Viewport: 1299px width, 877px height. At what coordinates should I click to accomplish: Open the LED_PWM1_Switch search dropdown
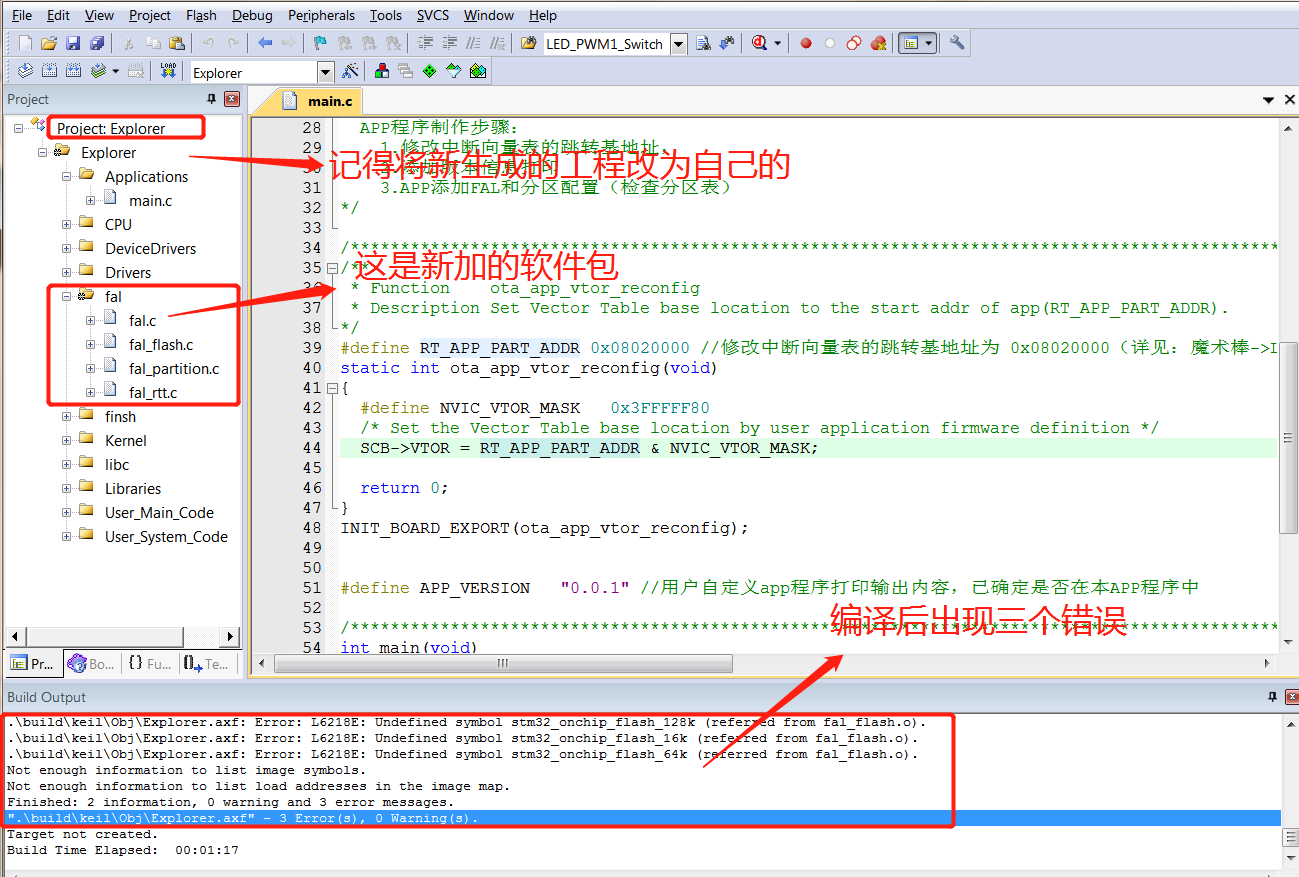pos(679,43)
